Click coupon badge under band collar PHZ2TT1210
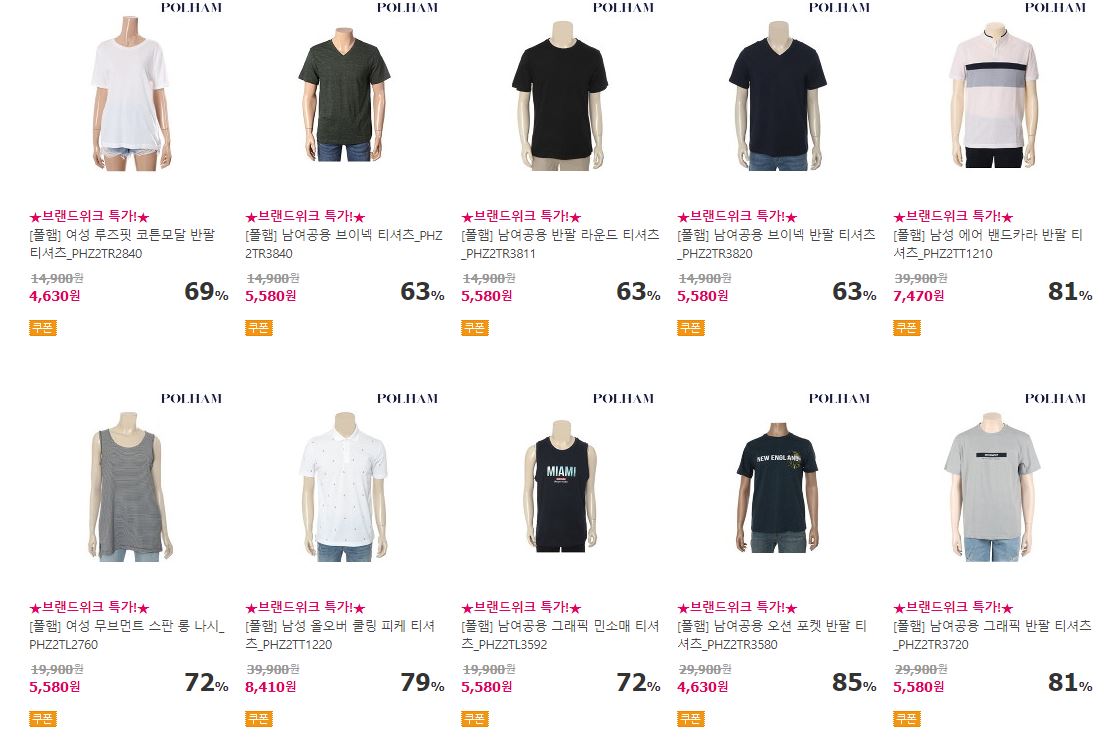Screen dimensions: 1104x739 (907, 327)
